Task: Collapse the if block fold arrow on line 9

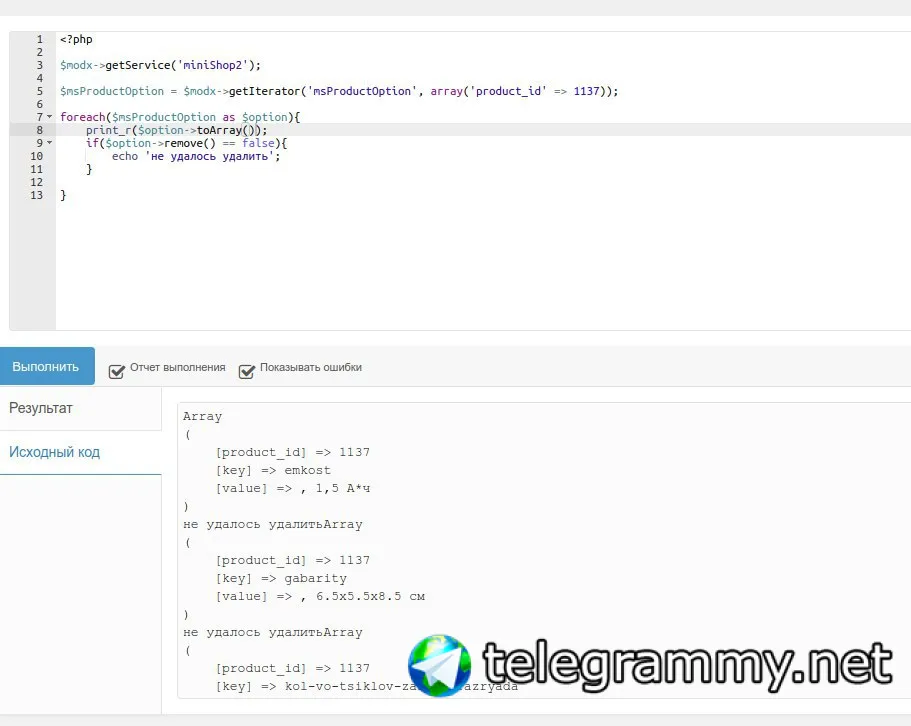Action: coord(50,143)
